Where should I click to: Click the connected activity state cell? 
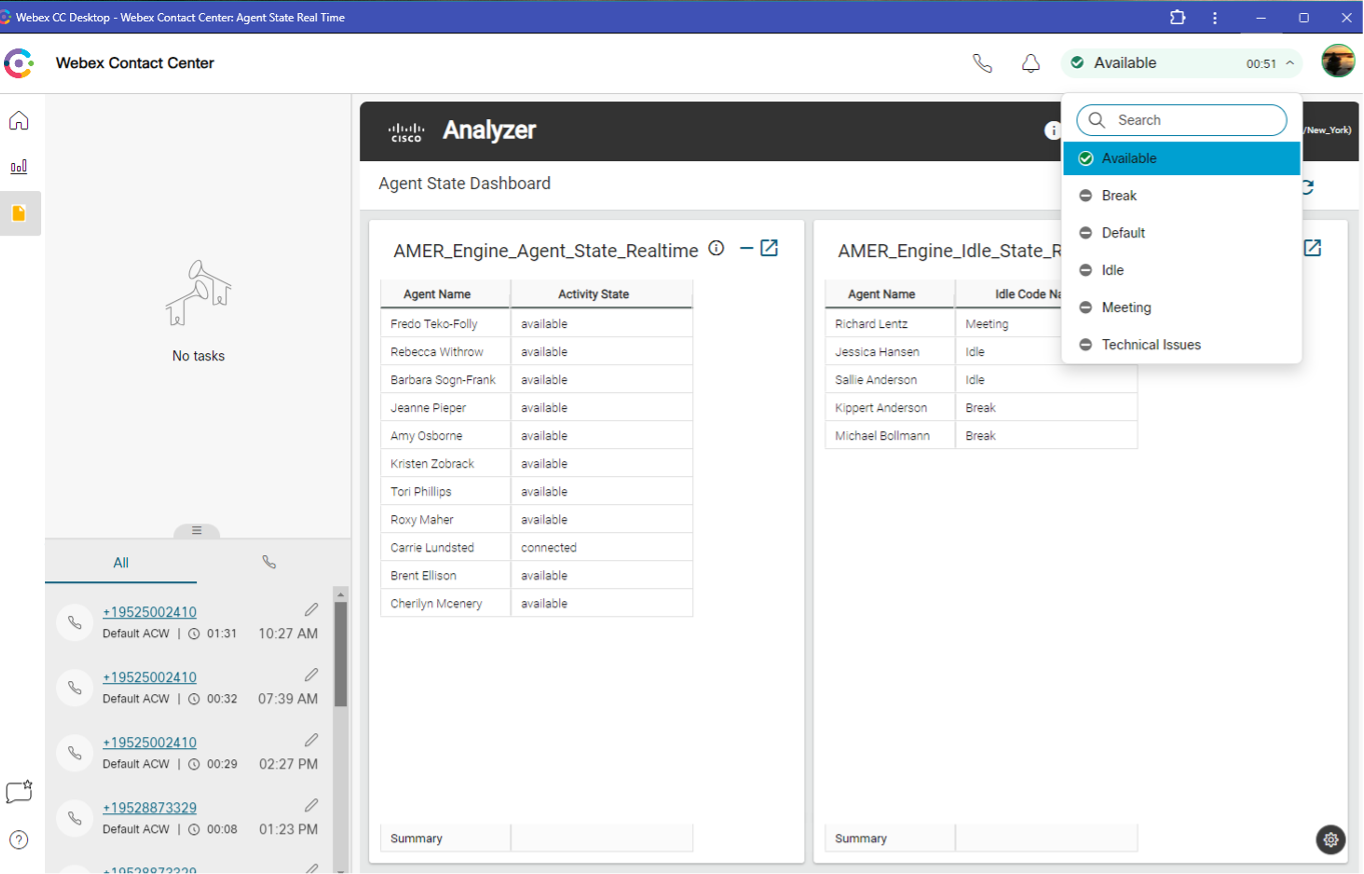[x=601, y=548]
